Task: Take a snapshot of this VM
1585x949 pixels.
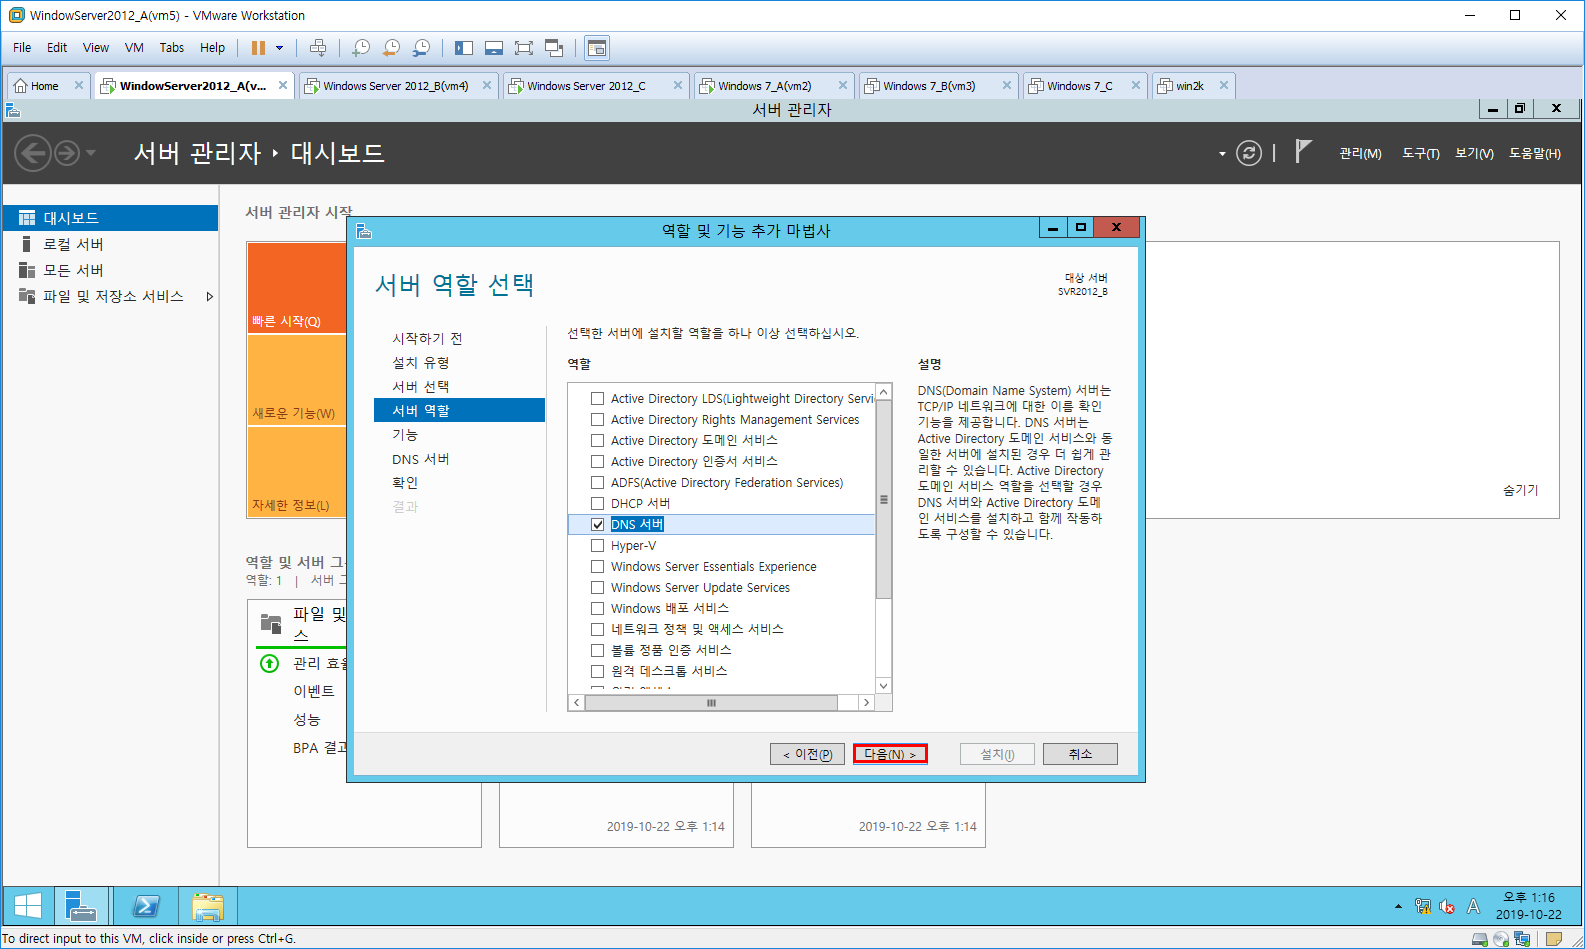Action: point(361,48)
